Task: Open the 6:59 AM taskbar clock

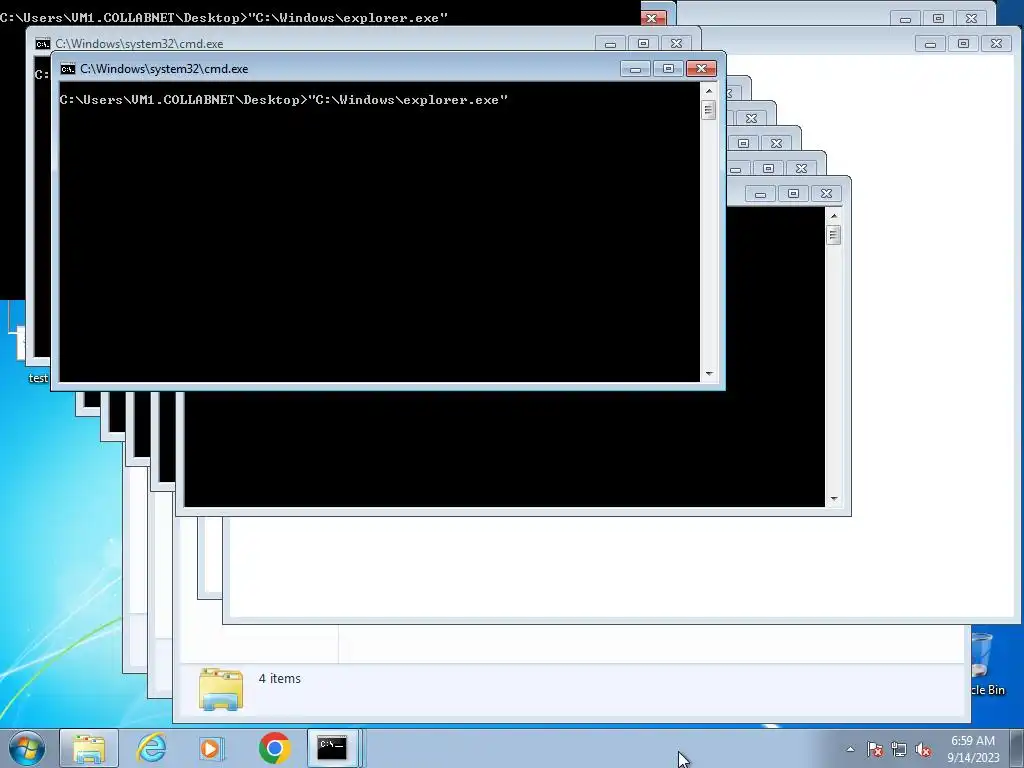Action: click(x=972, y=749)
